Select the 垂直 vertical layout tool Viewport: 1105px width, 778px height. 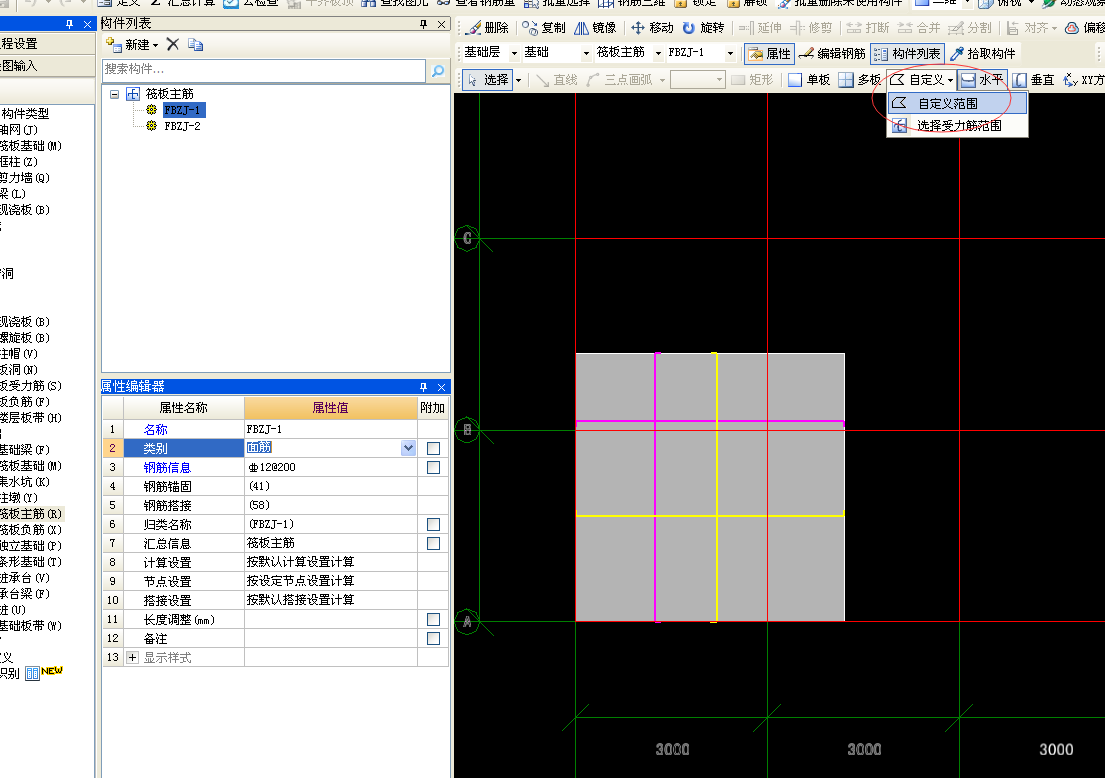point(1034,80)
